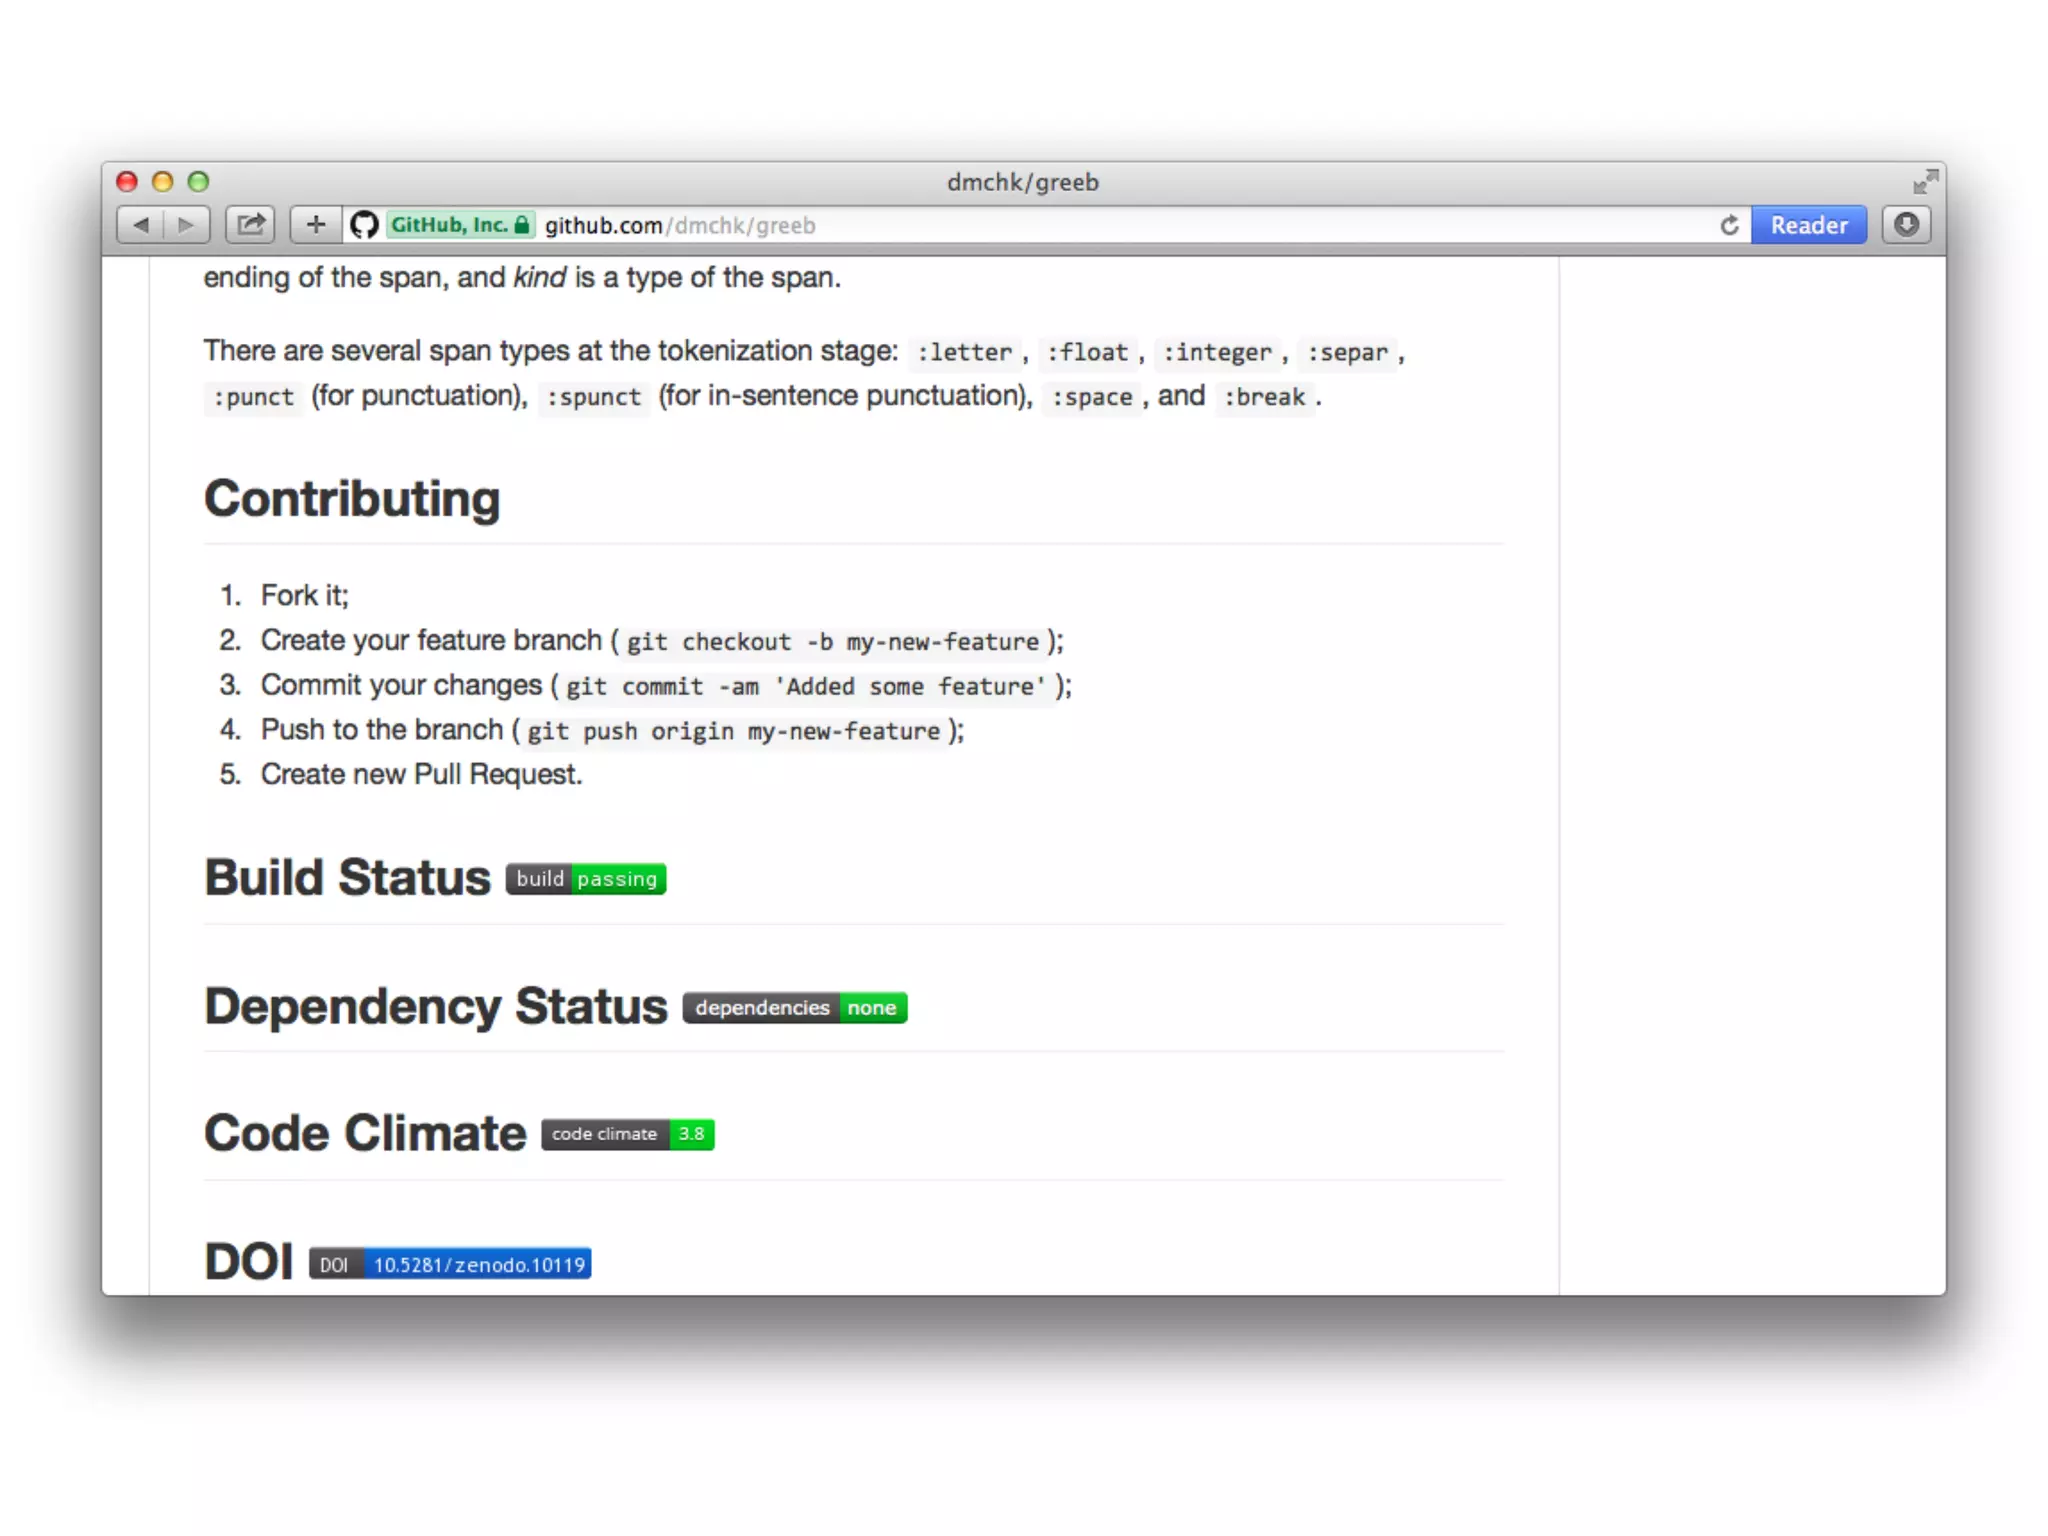The image size is (2048, 1536).
Task: Click the code climate 3.8 badge
Action: [x=628, y=1134]
